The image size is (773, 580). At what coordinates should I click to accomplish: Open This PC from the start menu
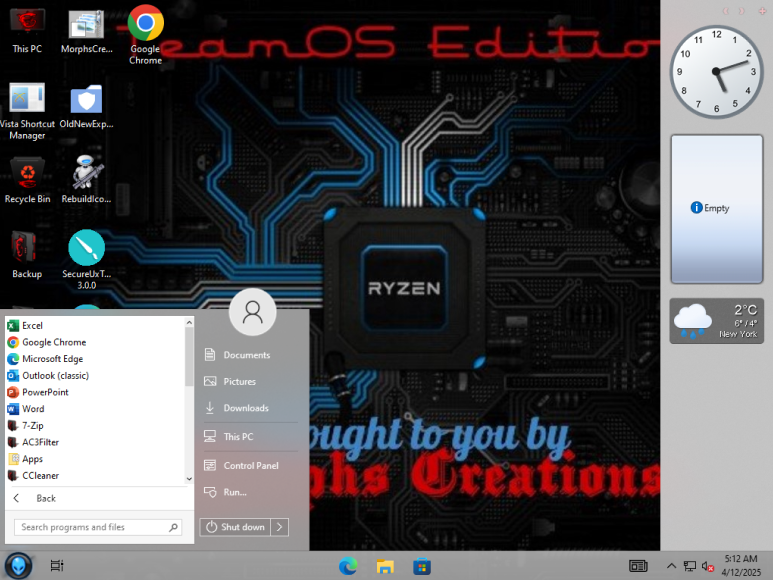pos(250,437)
